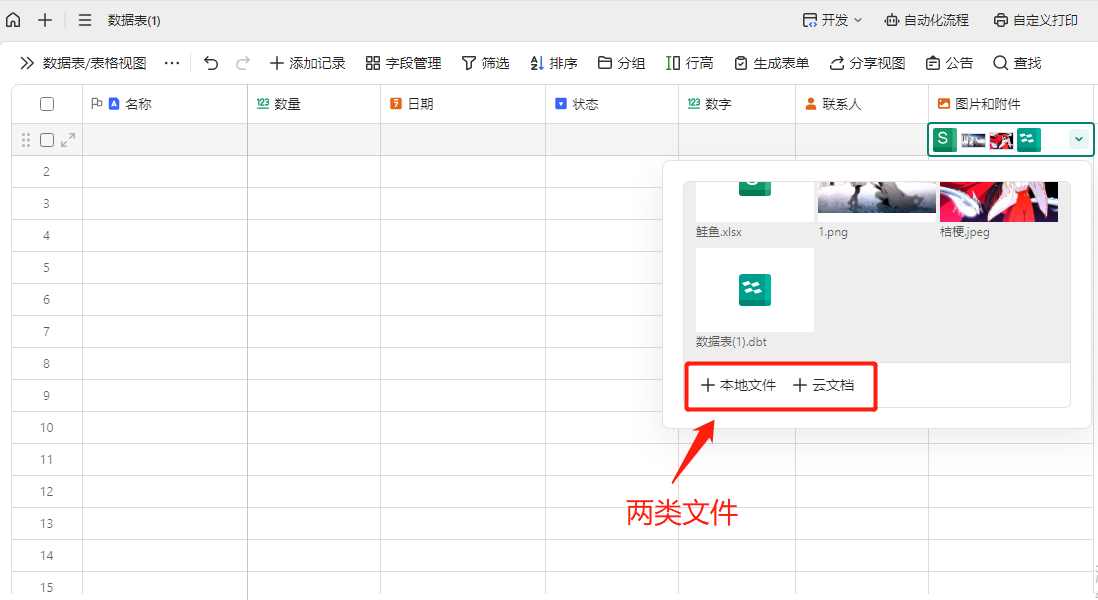The width and height of the screenshot is (1098, 600).
Task: Open 自定义打印
Action: pyautogui.click(x=1036, y=20)
